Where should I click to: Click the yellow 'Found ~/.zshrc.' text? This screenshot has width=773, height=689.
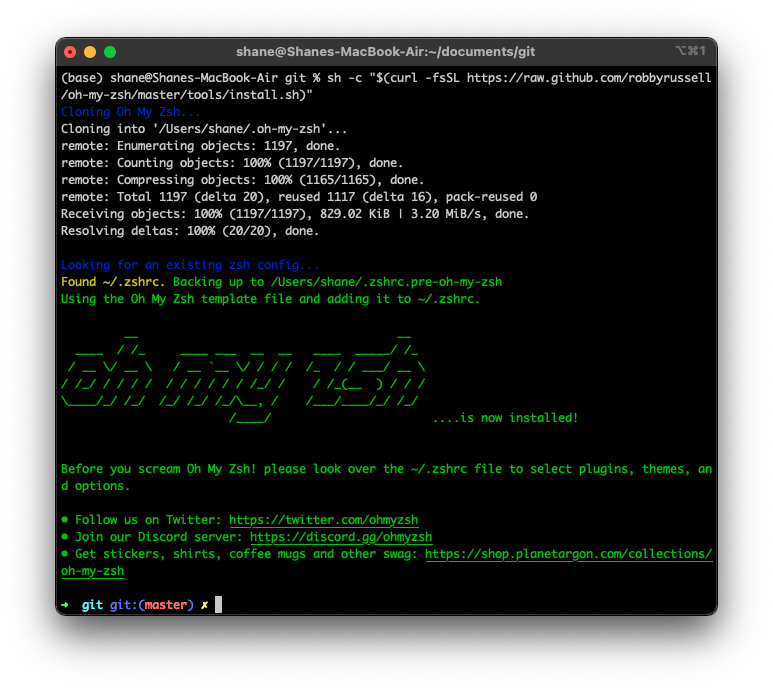[x=113, y=282]
